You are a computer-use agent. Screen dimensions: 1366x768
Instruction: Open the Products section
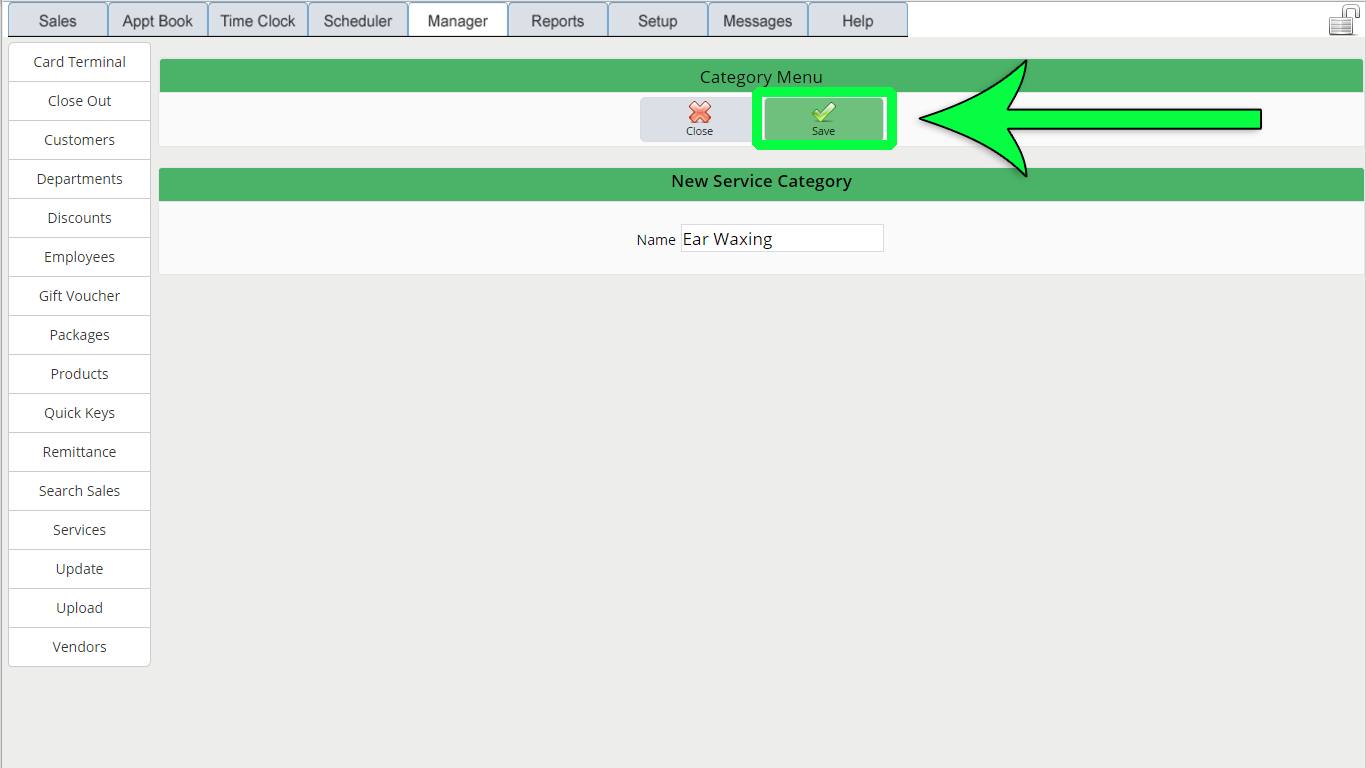coord(79,374)
